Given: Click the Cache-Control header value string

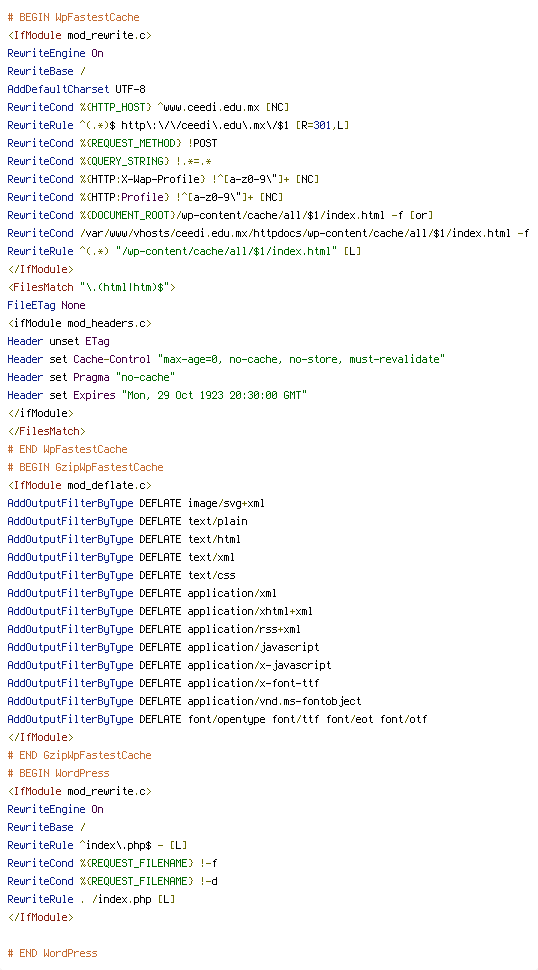Looking at the screenshot, I should [x=301, y=359].
